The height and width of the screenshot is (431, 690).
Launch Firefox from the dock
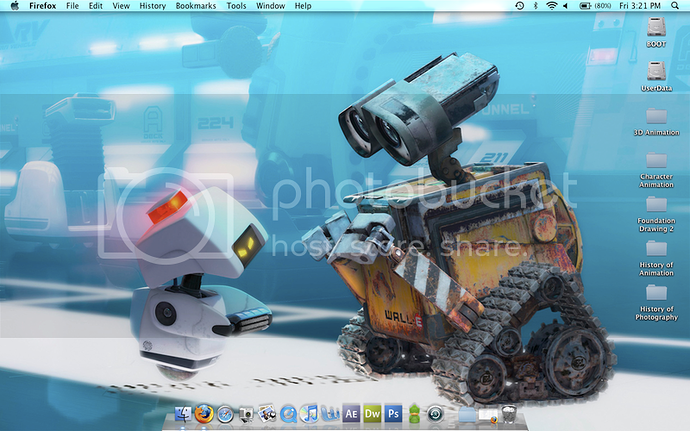204,413
